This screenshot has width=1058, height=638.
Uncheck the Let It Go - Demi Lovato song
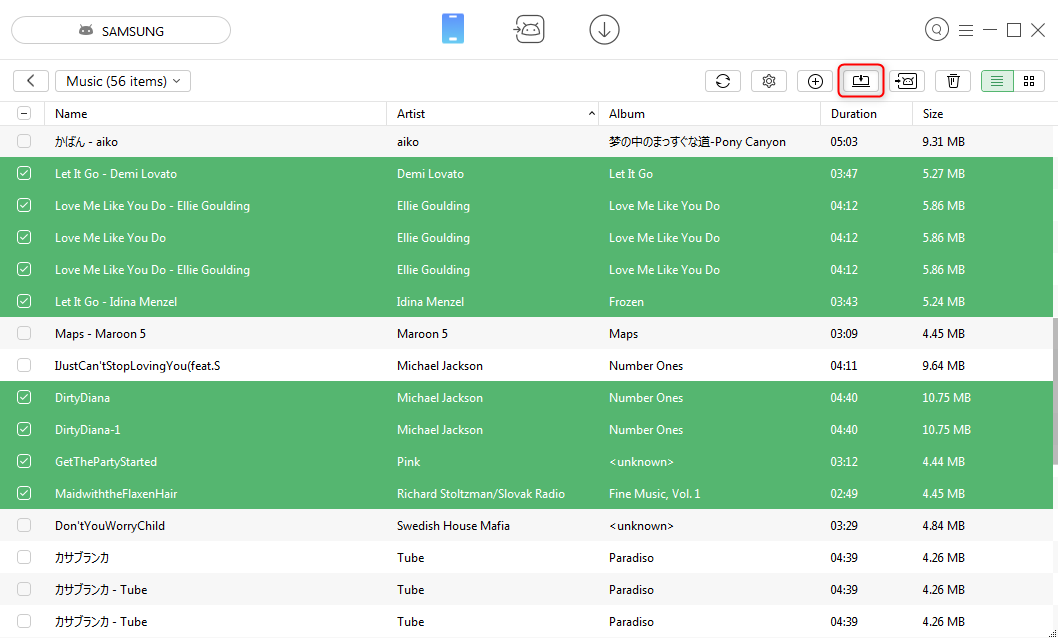(25, 173)
